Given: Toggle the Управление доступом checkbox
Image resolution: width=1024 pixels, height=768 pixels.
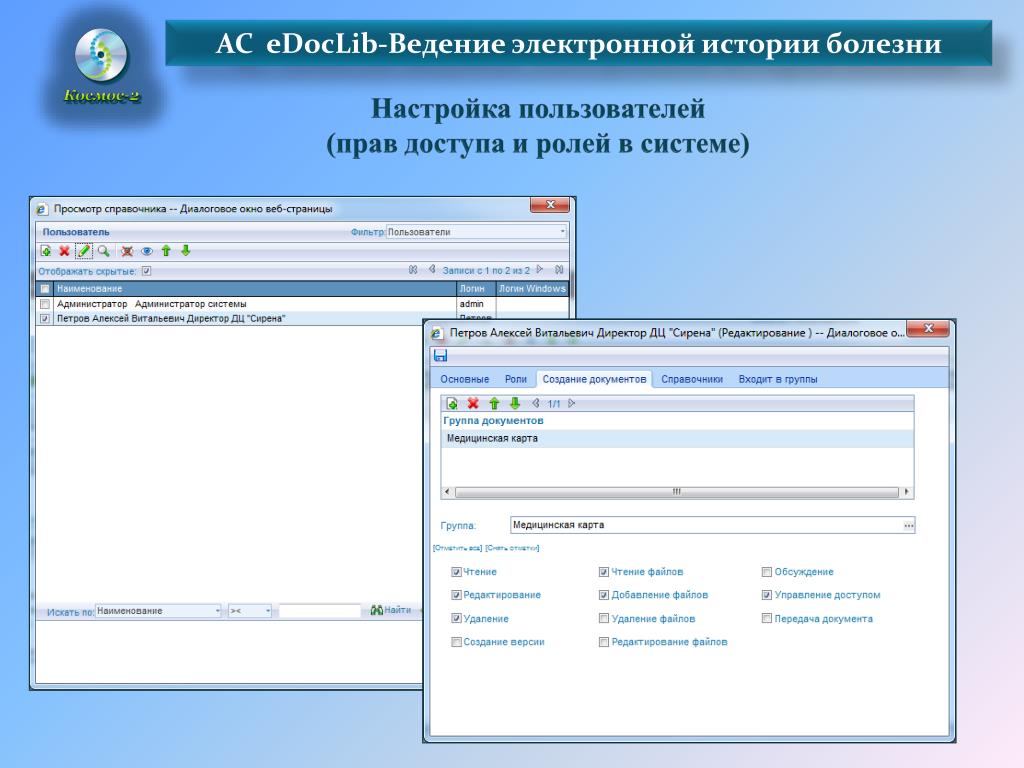Looking at the screenshot, I should 767,595.
